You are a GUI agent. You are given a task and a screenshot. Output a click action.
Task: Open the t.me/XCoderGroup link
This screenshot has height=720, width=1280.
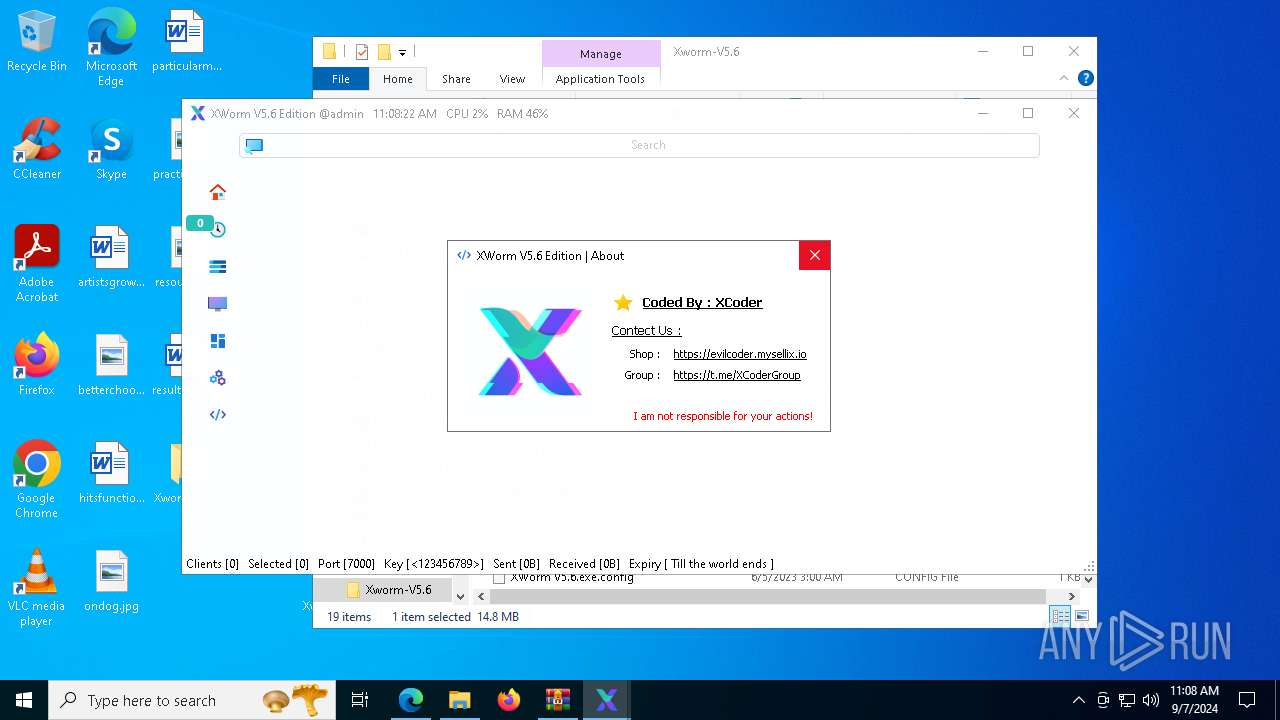(x=736, y=375)
